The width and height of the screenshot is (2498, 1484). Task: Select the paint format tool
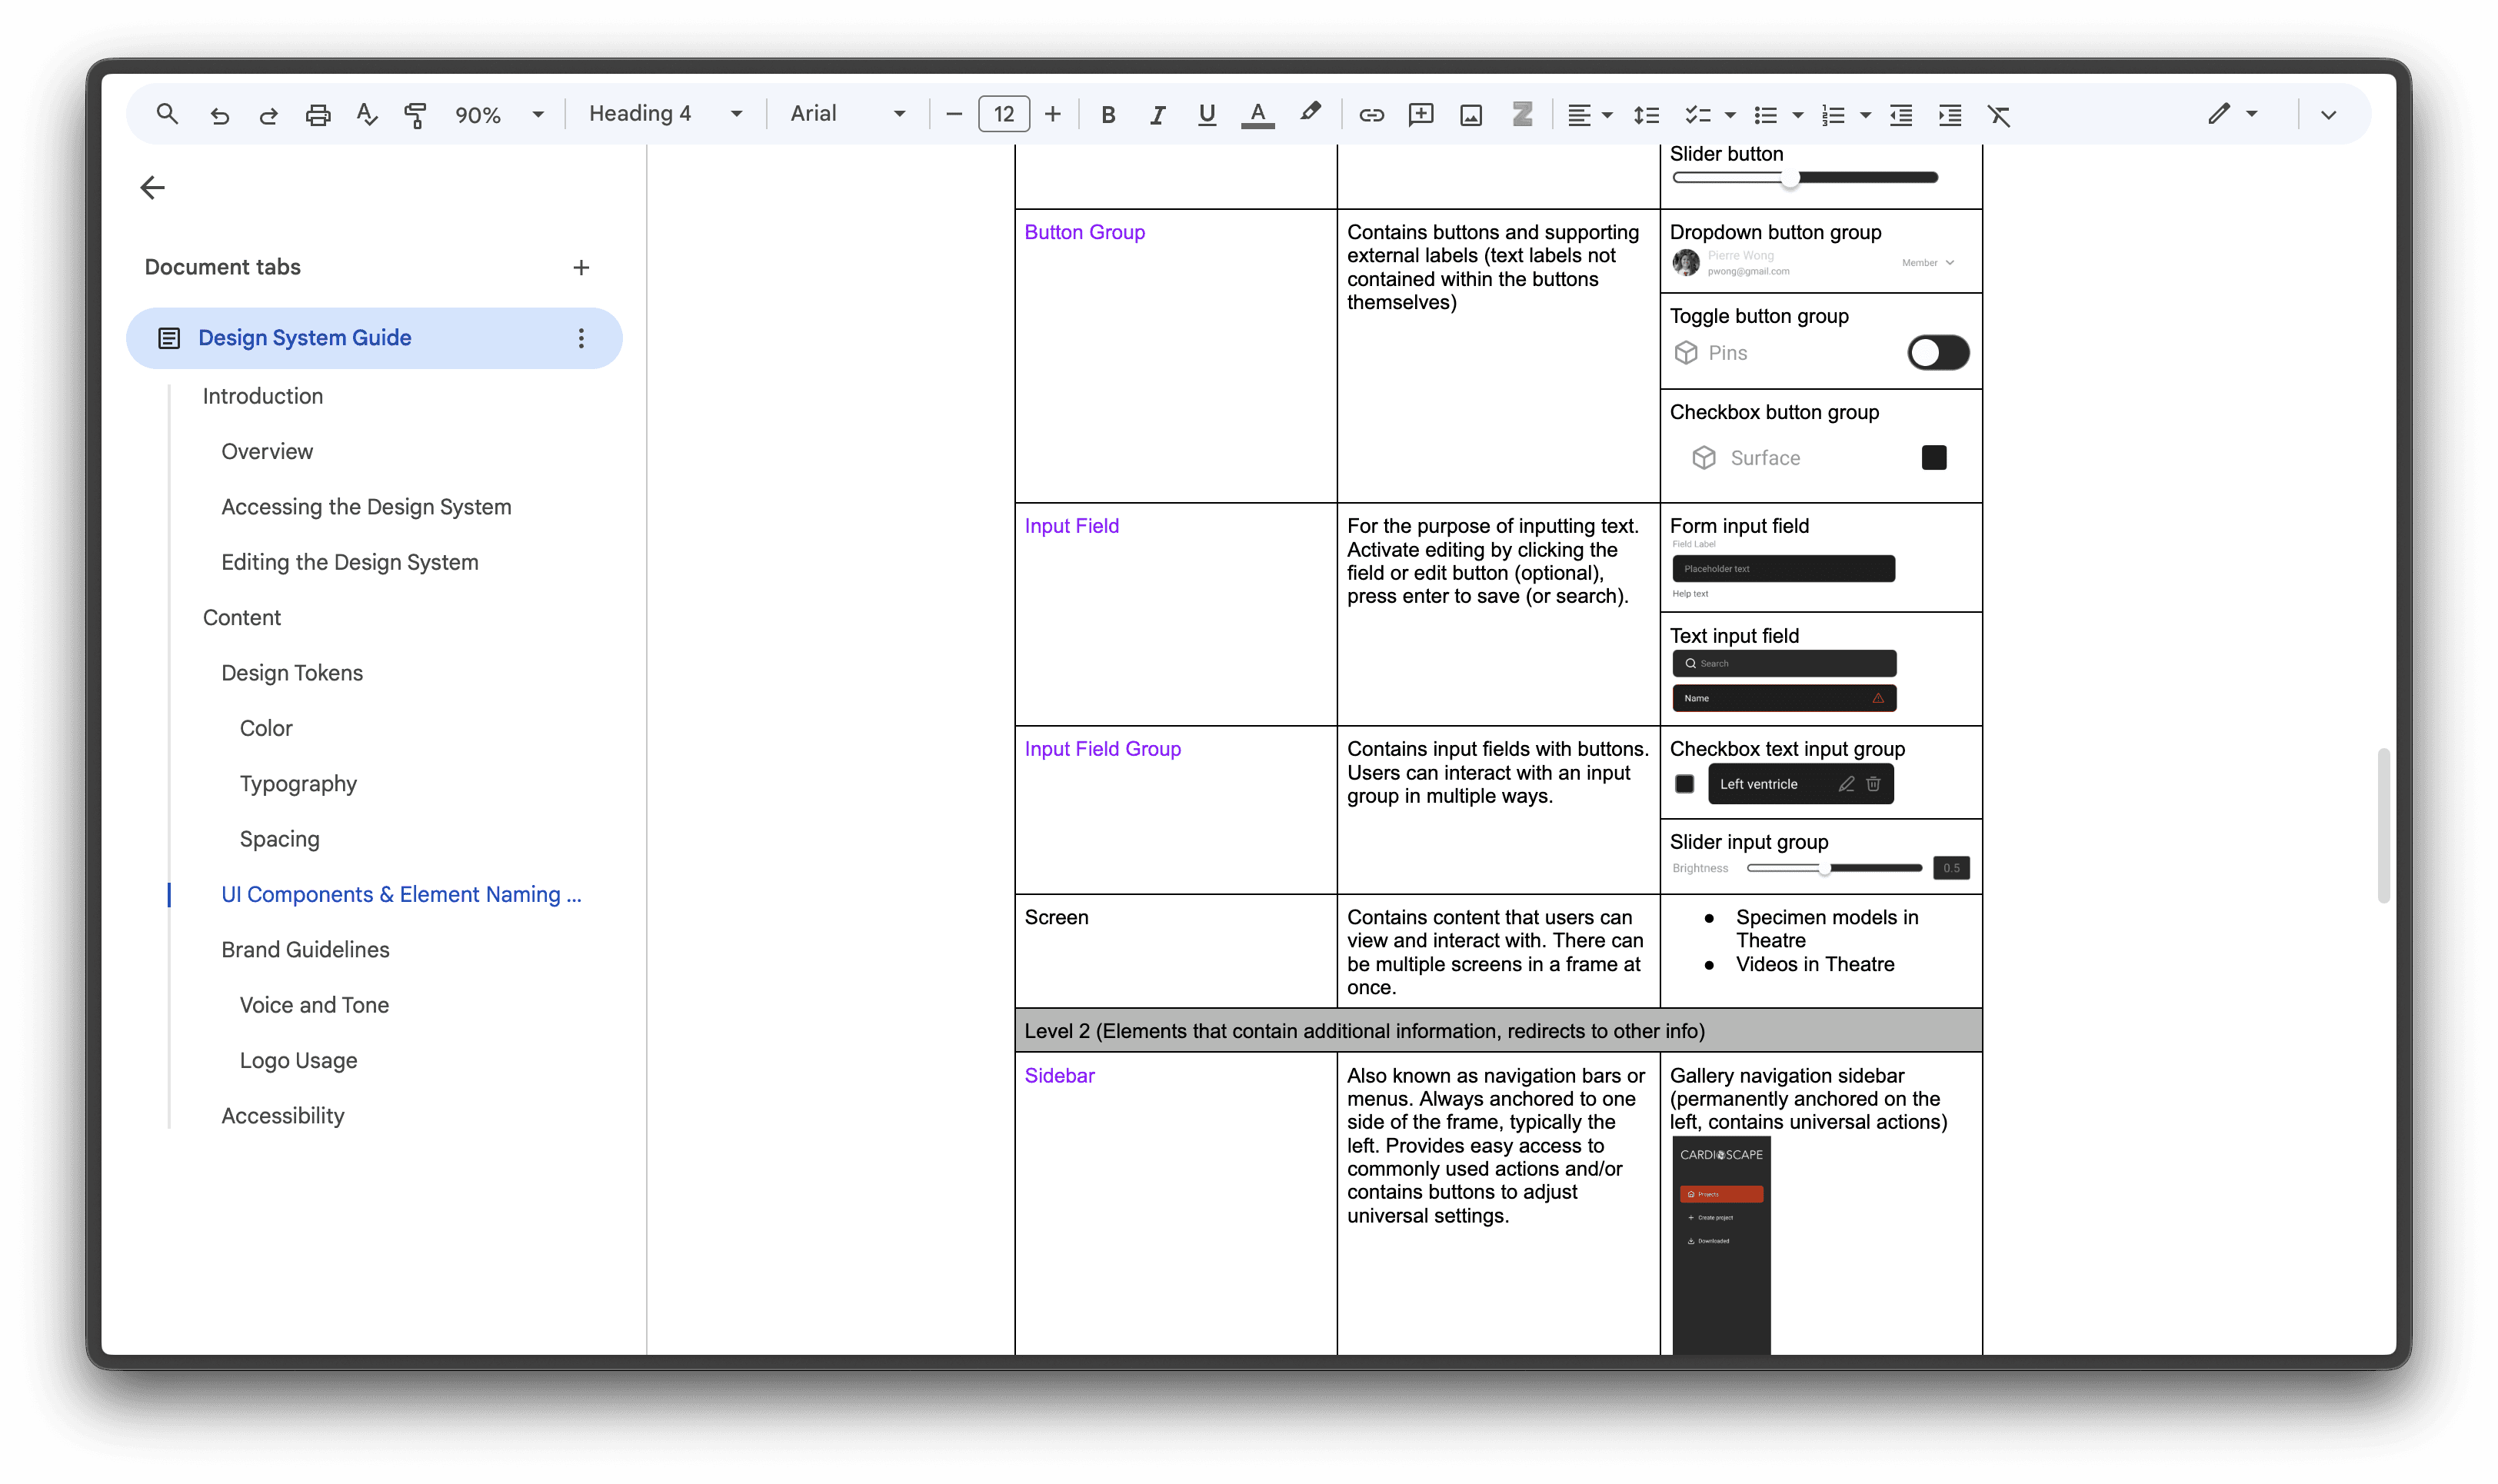coord(415,115)
